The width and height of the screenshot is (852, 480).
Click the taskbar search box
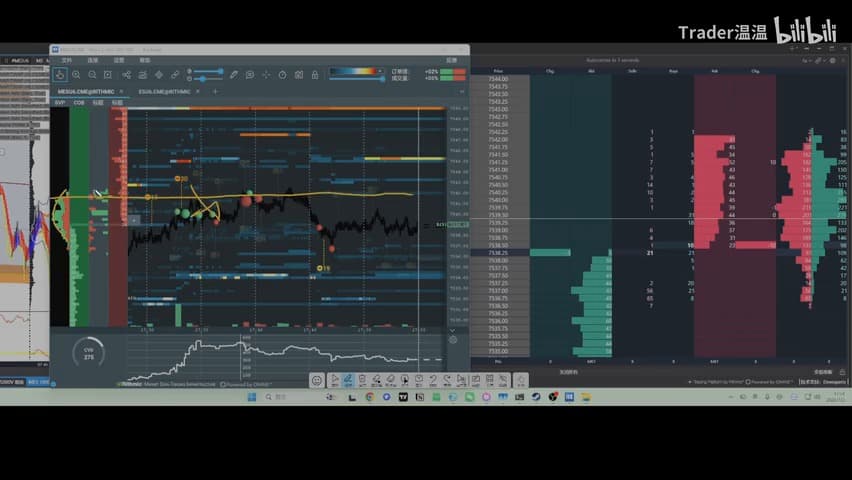click(x=291, y=397)
